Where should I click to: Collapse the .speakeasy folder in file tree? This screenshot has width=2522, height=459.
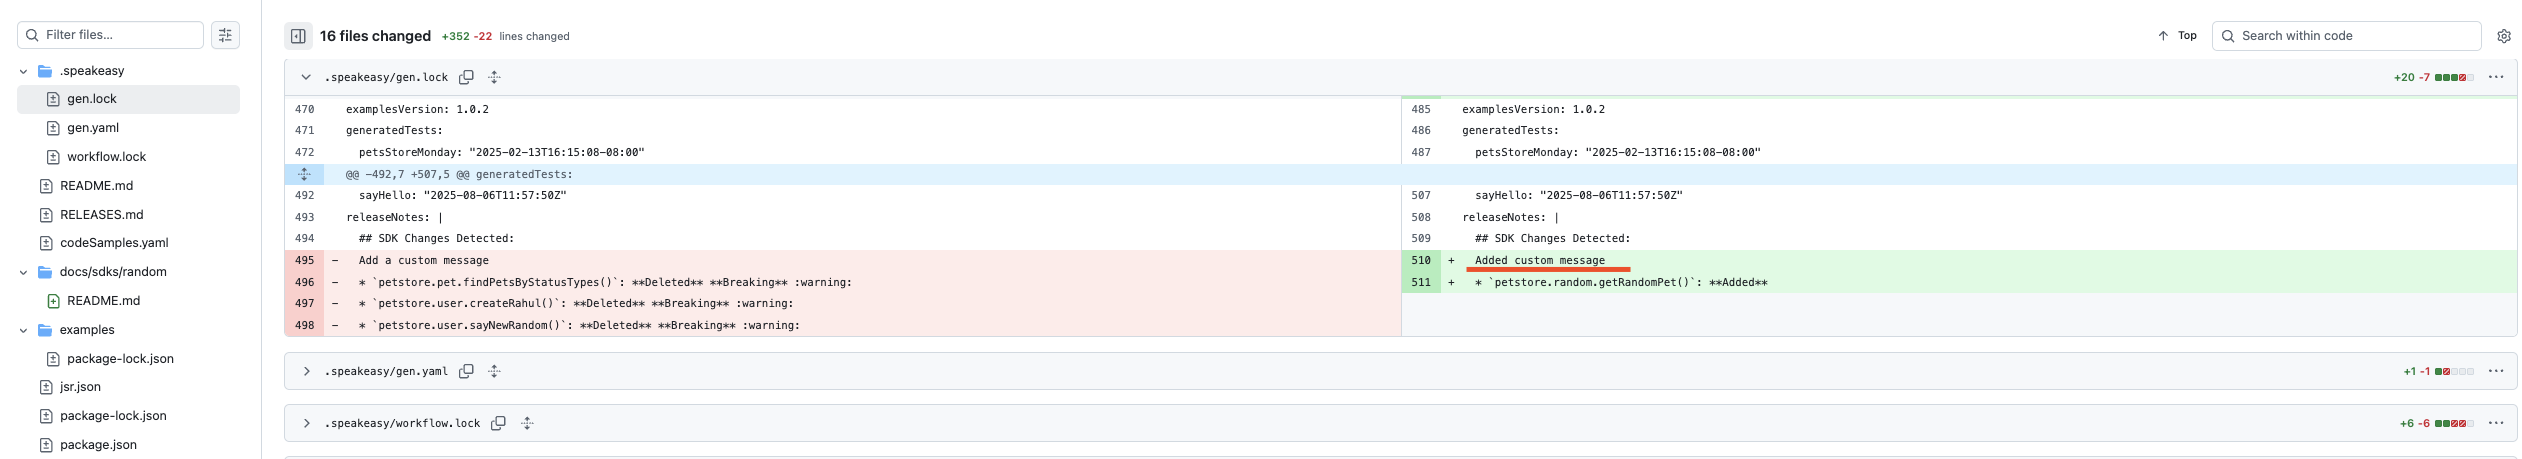click(24, 71)
